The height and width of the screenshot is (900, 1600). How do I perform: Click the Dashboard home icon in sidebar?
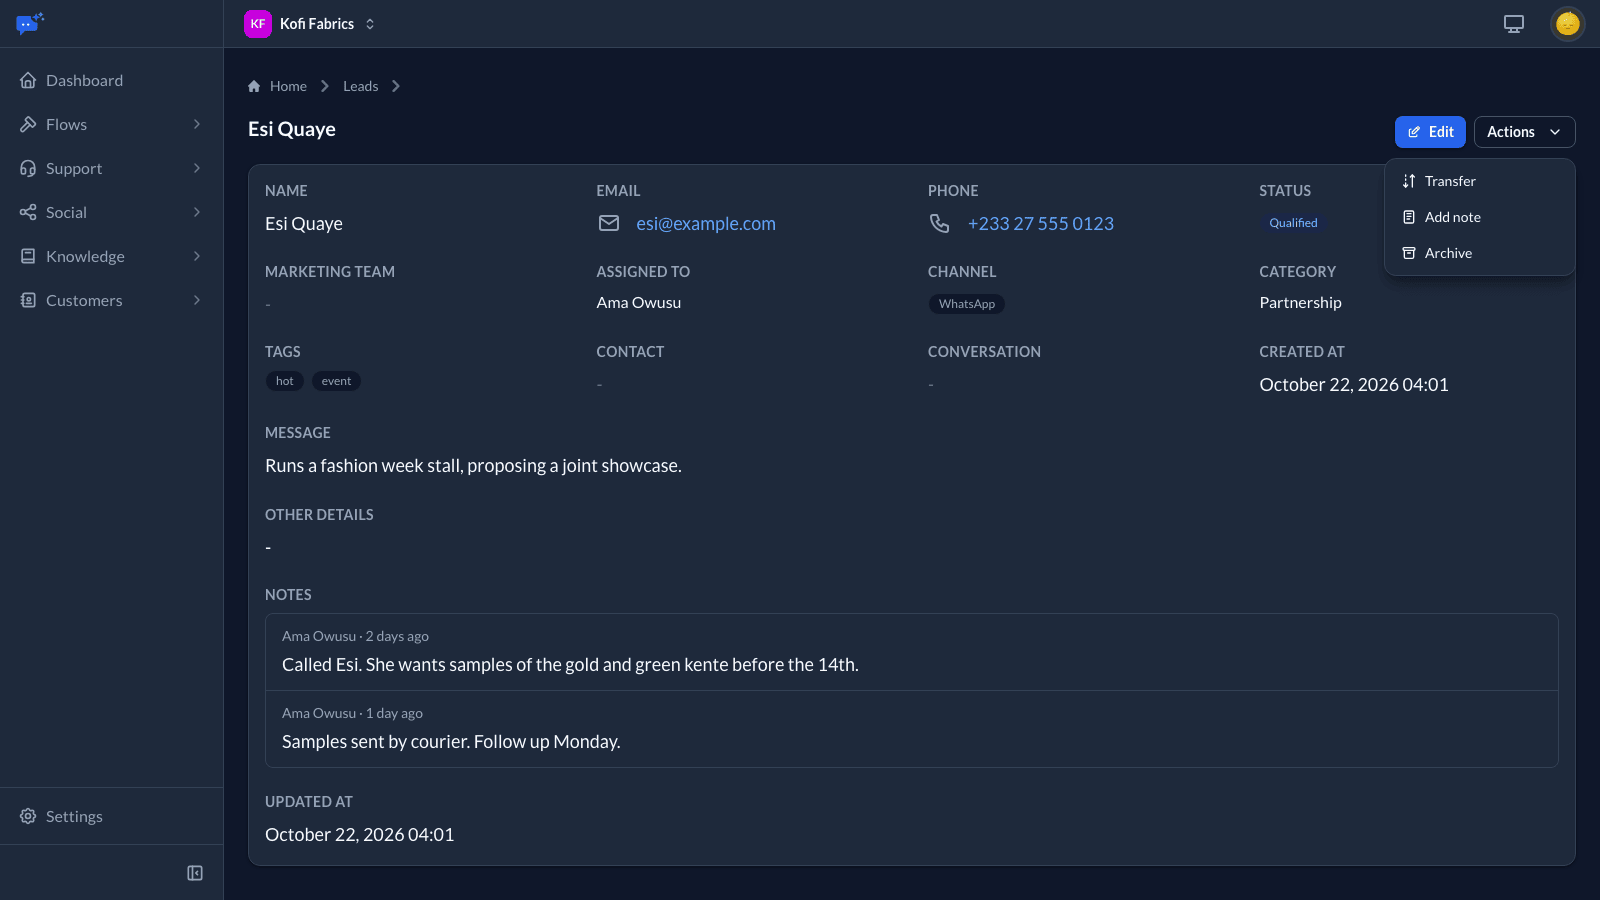point(28,80)
